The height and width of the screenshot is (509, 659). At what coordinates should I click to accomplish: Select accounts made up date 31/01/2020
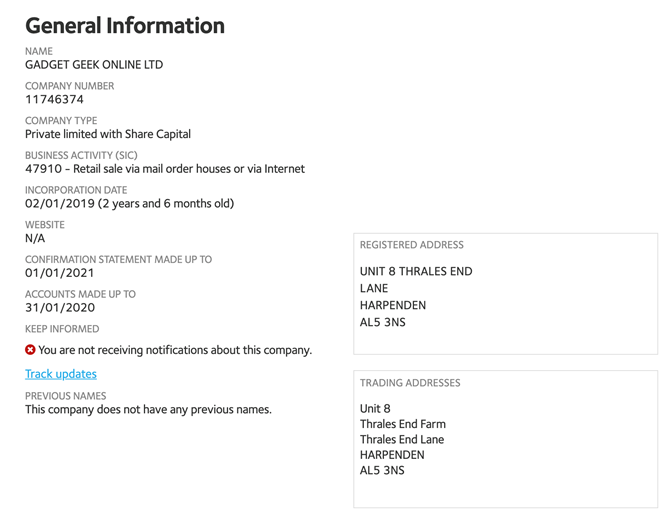[60, 308]
